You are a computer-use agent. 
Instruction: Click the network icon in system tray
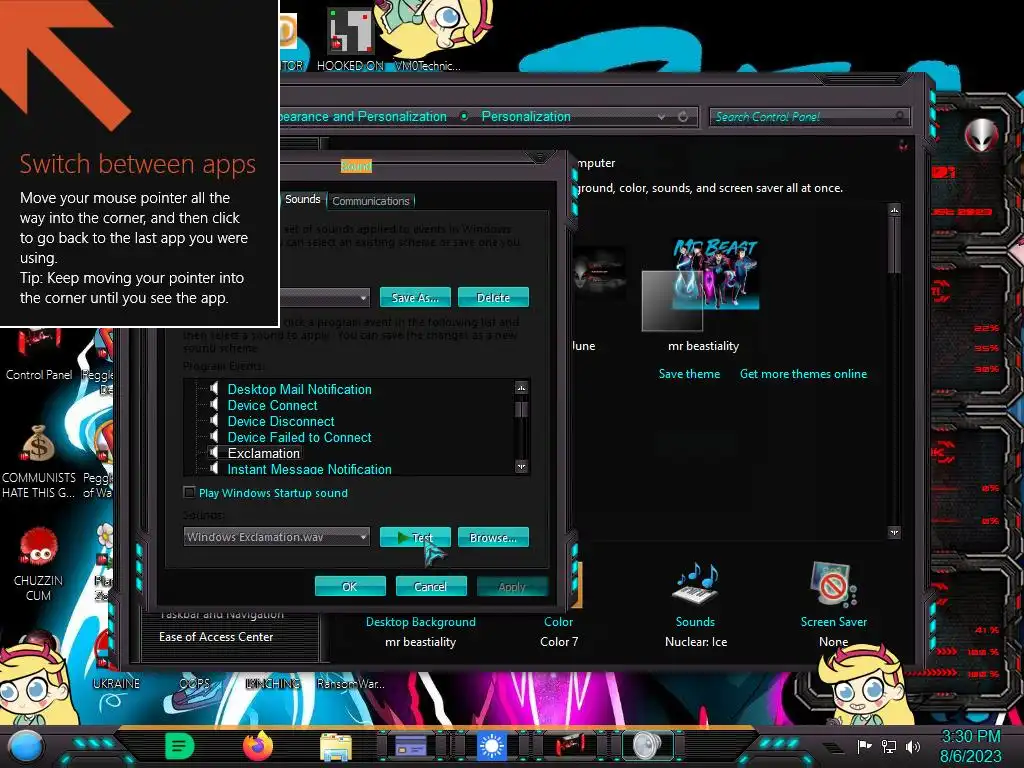(x=889, y=746)
